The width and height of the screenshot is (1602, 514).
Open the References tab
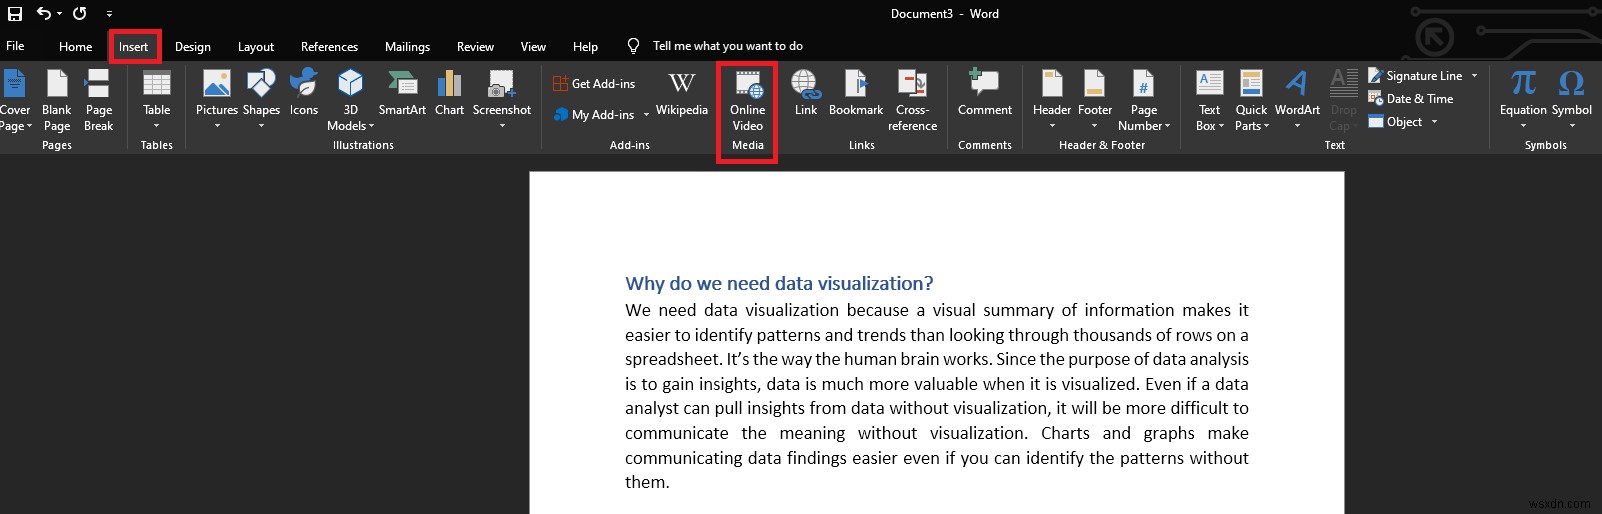click(x=329, y=46)
